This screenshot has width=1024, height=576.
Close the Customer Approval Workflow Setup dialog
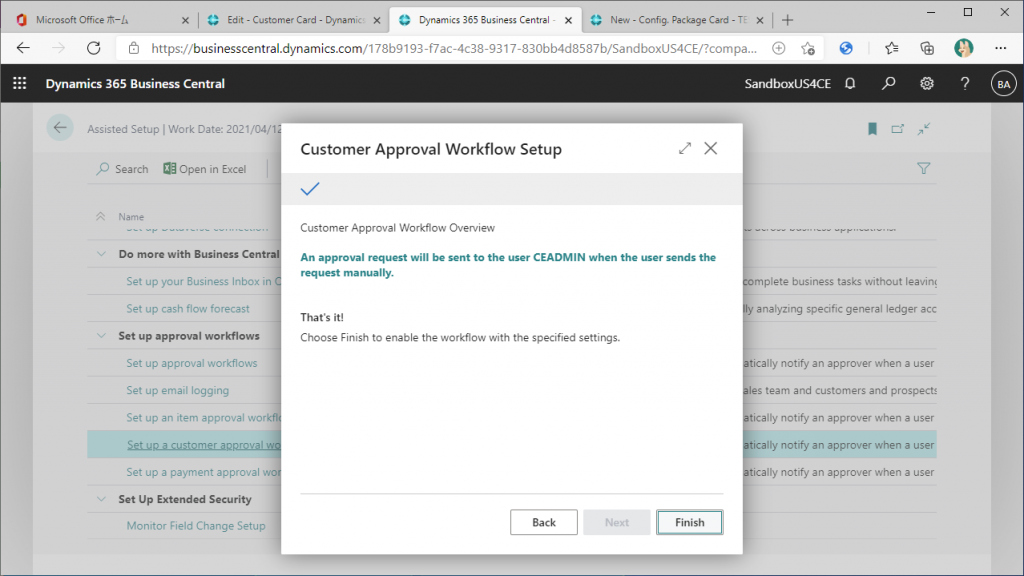click(711, 149)
